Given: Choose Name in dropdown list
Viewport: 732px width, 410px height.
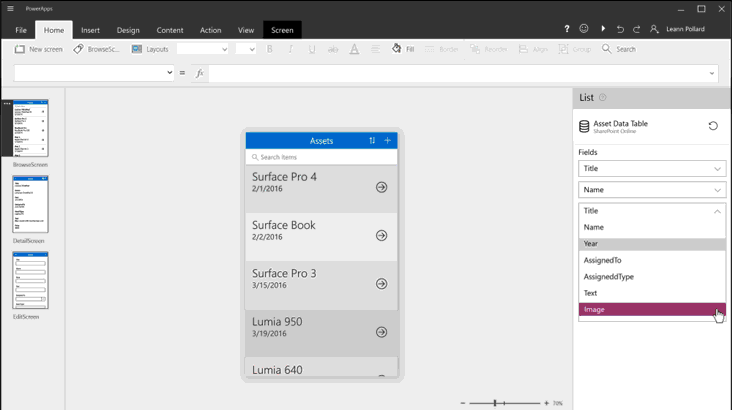Looking at the screenshot, I should pyautogui.click(x=652, y=227).
